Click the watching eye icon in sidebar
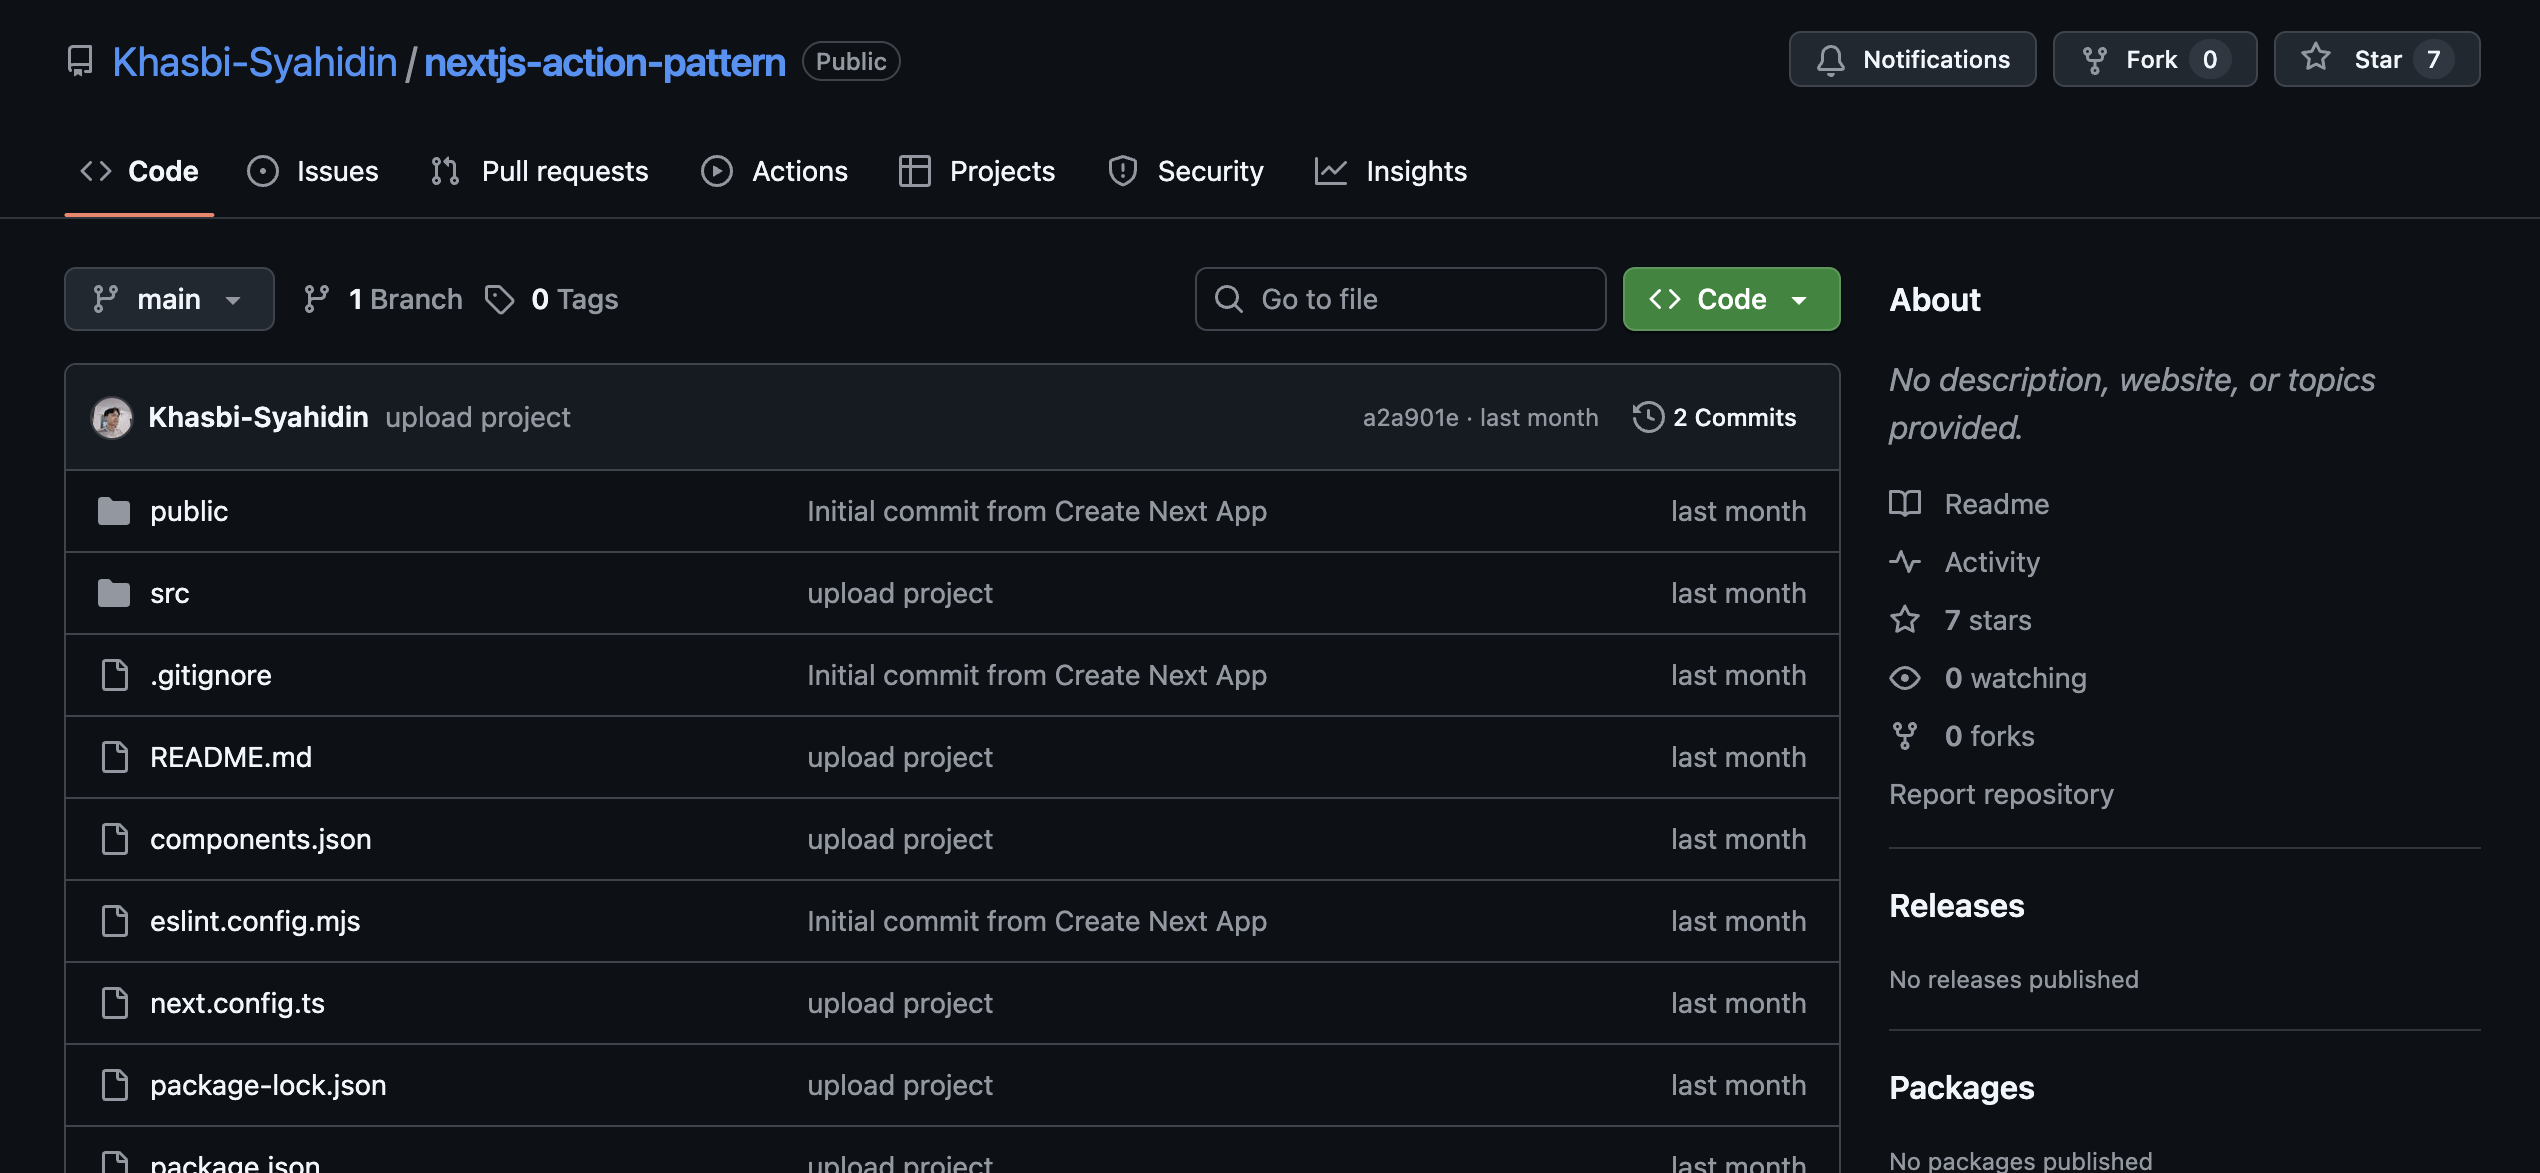2540x1173 pixels. coord(1906,677)
